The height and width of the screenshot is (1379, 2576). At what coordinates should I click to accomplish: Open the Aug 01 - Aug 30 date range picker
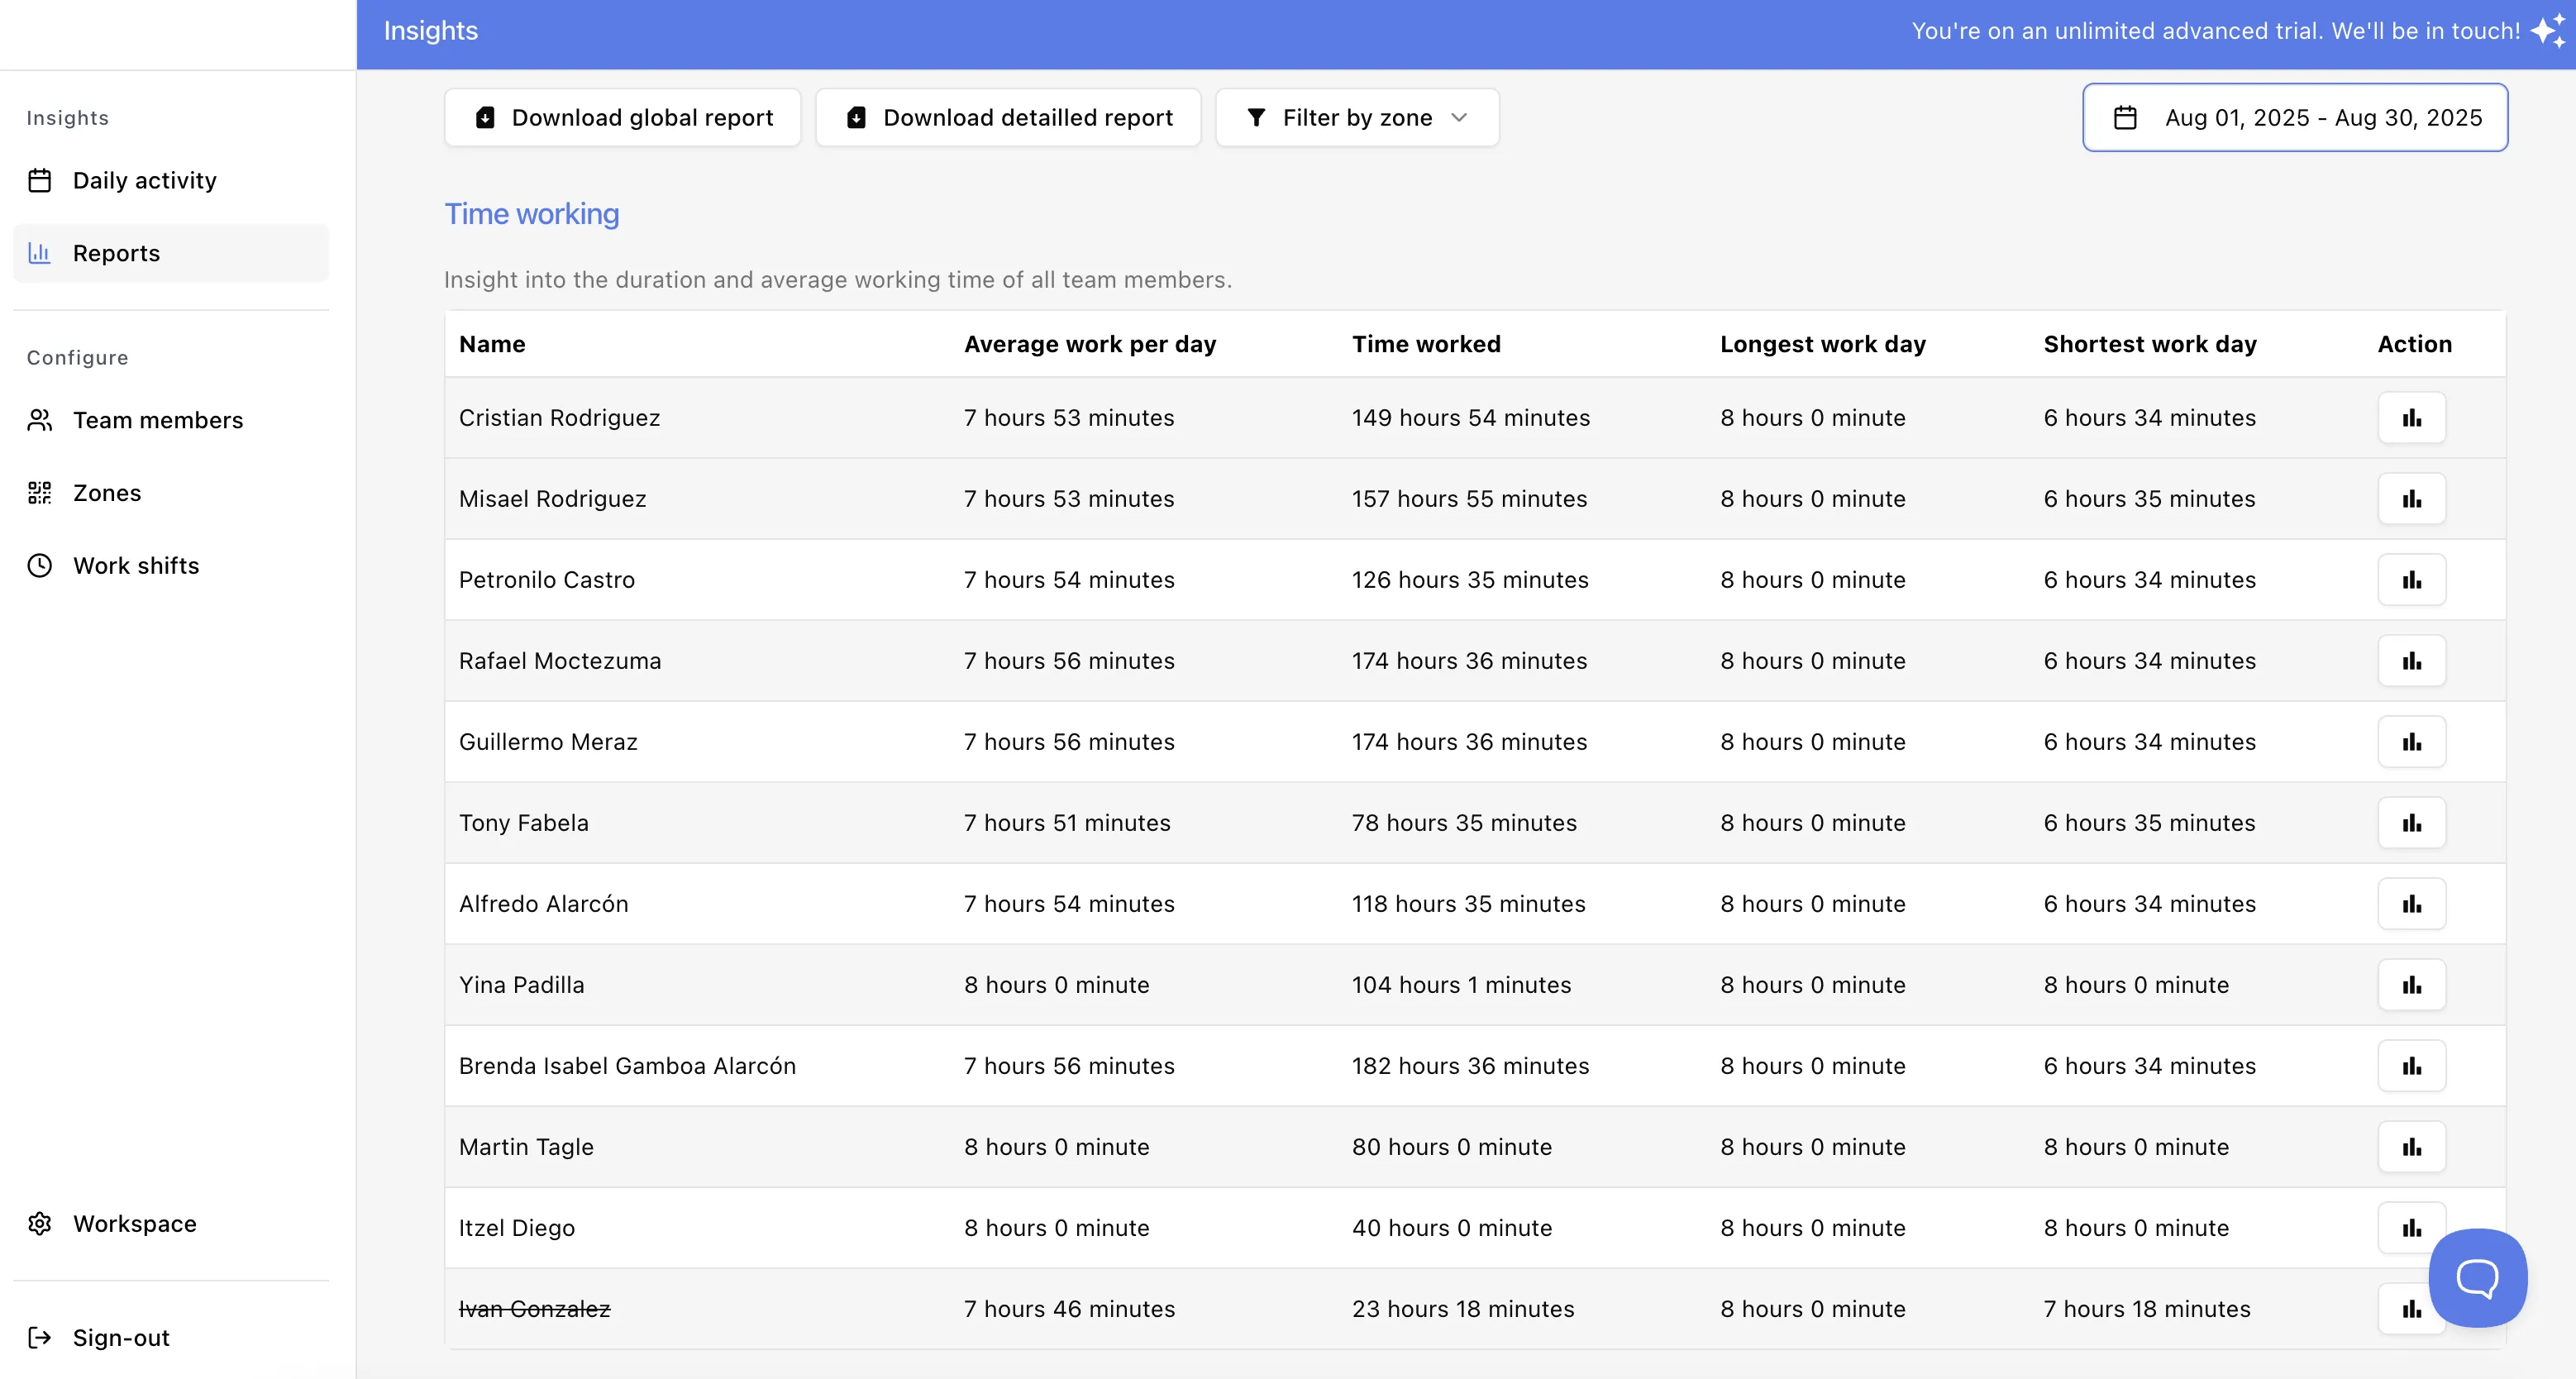point(2295,118)
